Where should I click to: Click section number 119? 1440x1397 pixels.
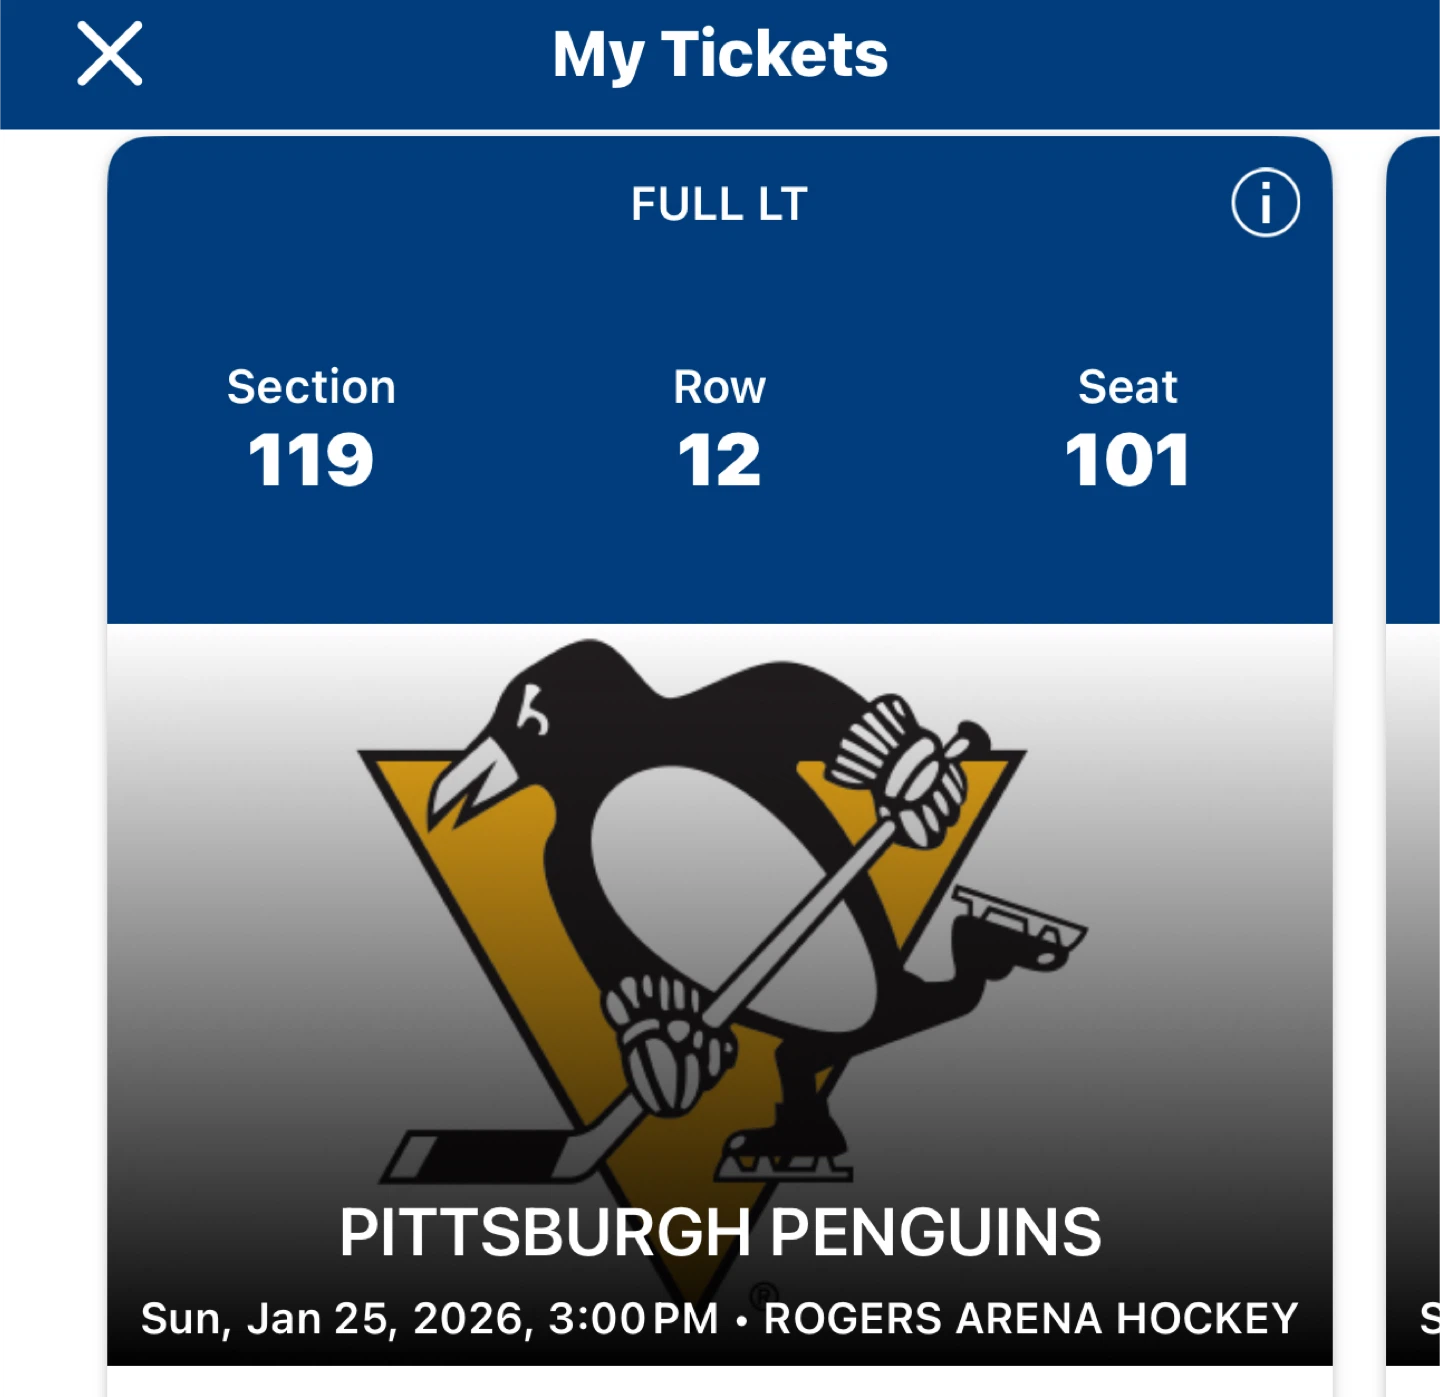click(311, 460)
